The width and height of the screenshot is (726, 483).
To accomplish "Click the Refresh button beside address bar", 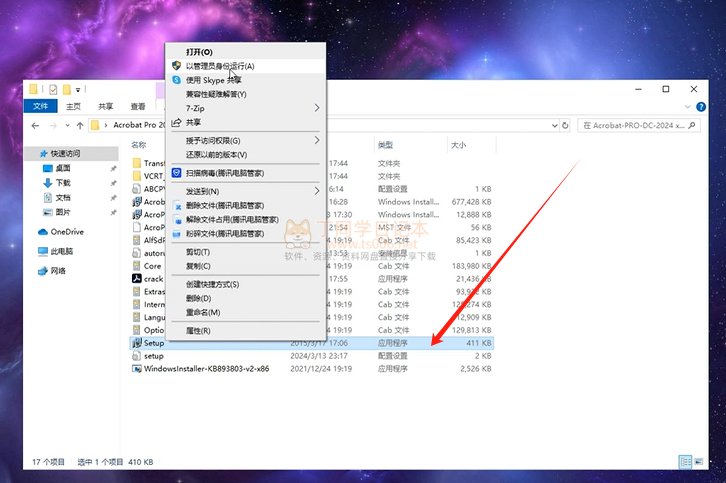I will point(565,125).
